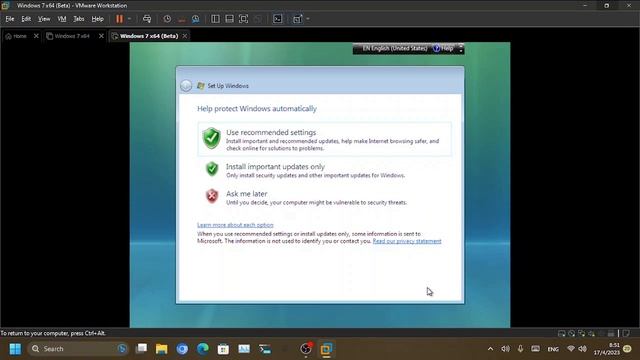Screen dimensions: 640x360
Task: Click the network adapter status icon
Action: click(582, 333)
